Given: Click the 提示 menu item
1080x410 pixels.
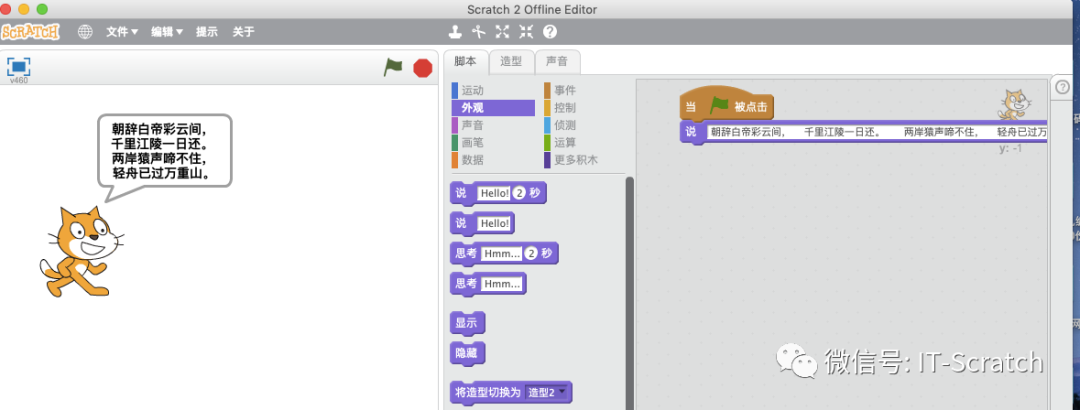Looking at the screenshot, I should click(207, 32).
